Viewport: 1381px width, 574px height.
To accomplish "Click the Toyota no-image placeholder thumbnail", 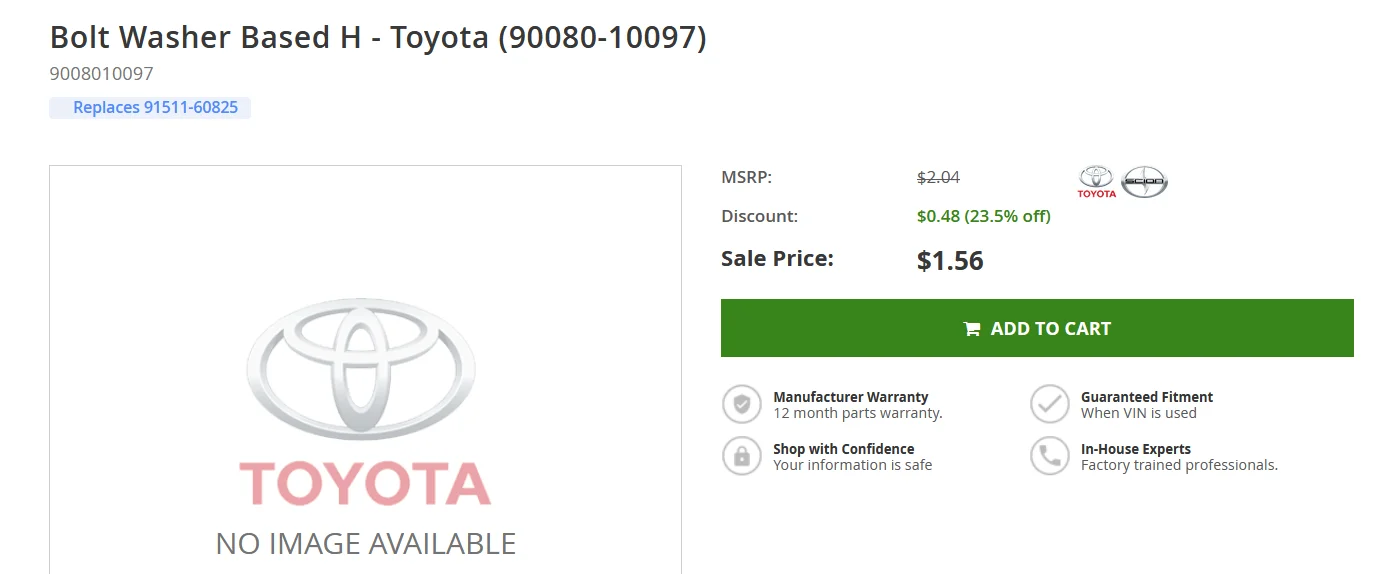I will [365, 370].
